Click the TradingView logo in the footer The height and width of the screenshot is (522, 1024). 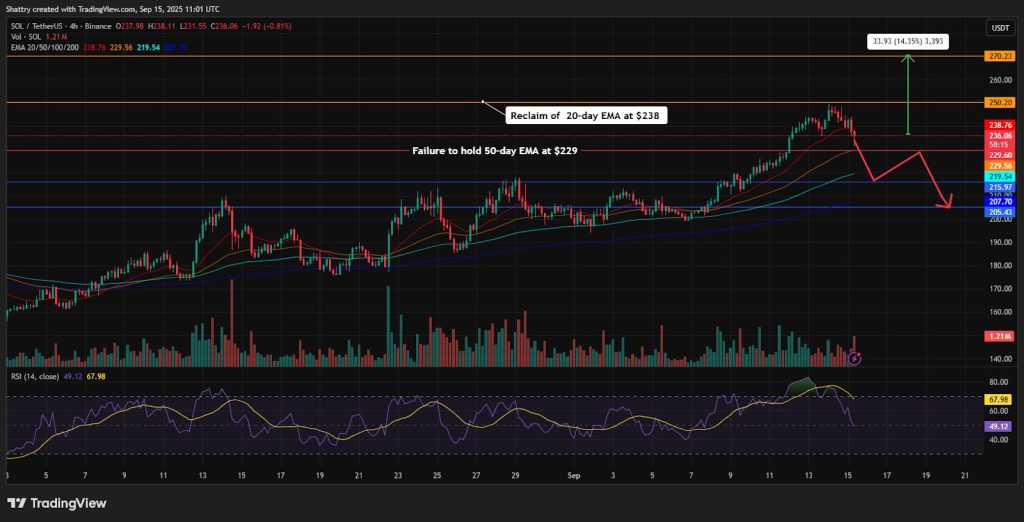pos(56,503)
